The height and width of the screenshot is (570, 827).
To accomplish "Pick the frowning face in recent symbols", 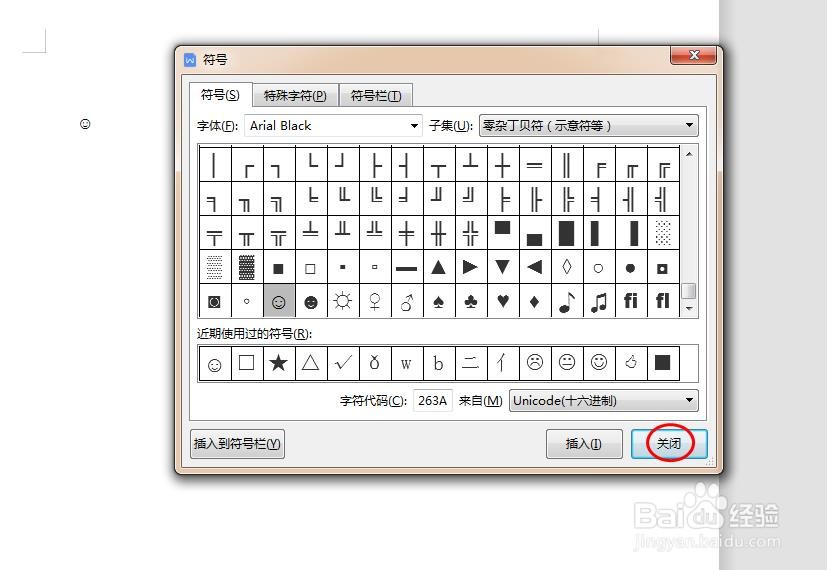I will tap(535, 363).
